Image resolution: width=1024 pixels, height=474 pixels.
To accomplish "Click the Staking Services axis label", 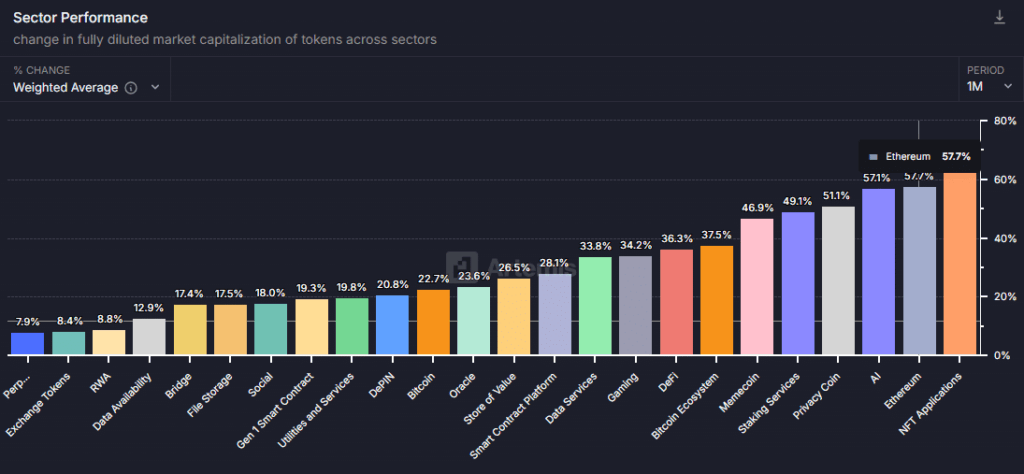I will (x=769, y=403).
